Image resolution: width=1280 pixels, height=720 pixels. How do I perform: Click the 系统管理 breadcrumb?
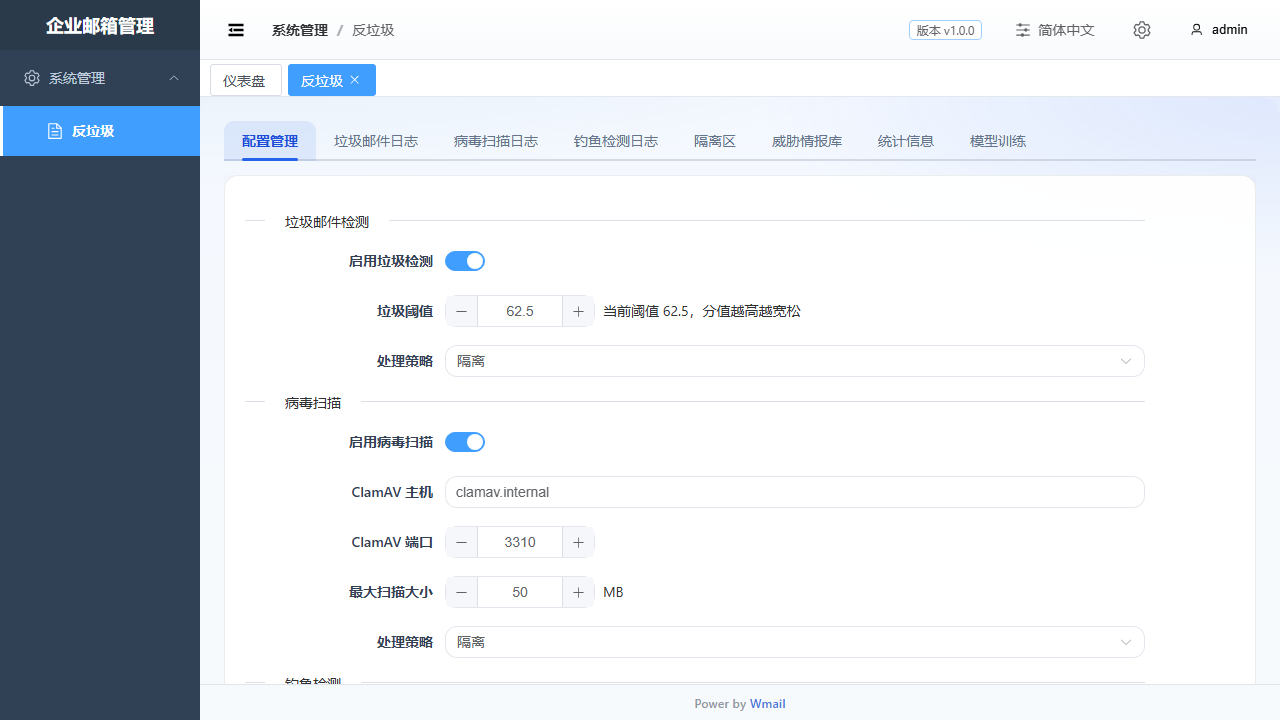[x=300, y=30]
